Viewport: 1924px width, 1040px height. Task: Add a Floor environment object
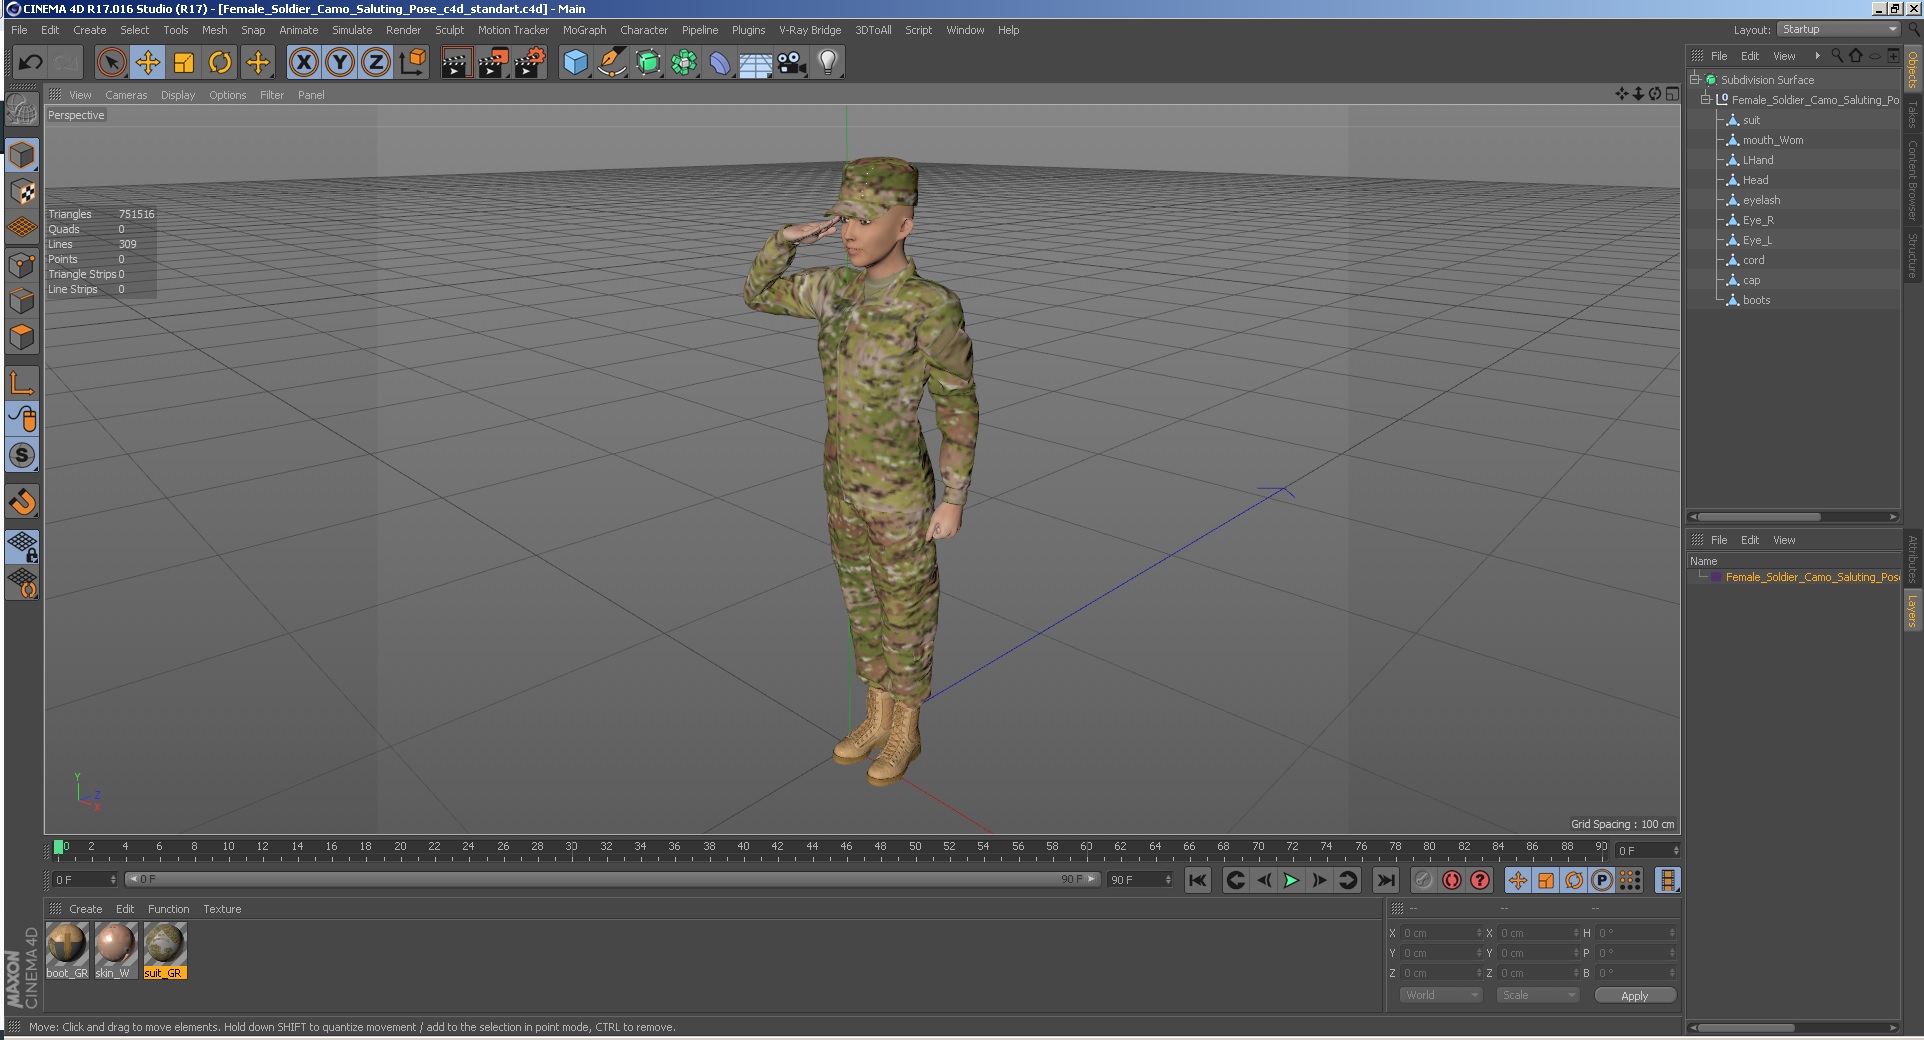coord(756,62)
